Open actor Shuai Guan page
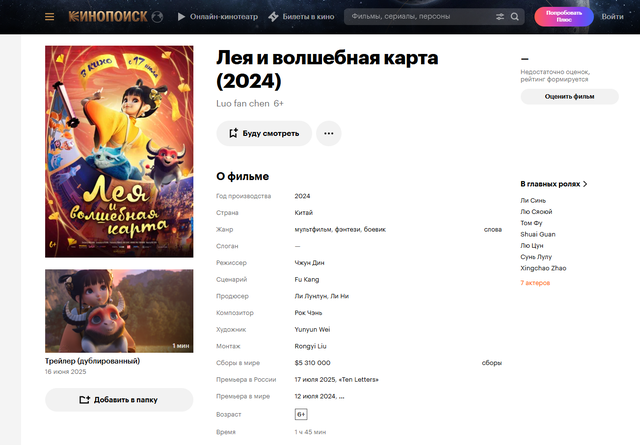The width and height of the screenshot is (640, 445). pos(538,234)
